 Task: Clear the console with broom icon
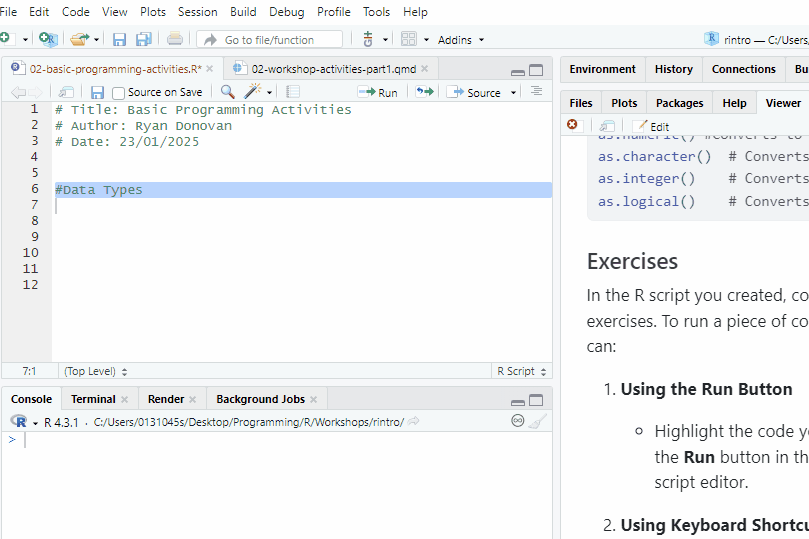(538, 422)
